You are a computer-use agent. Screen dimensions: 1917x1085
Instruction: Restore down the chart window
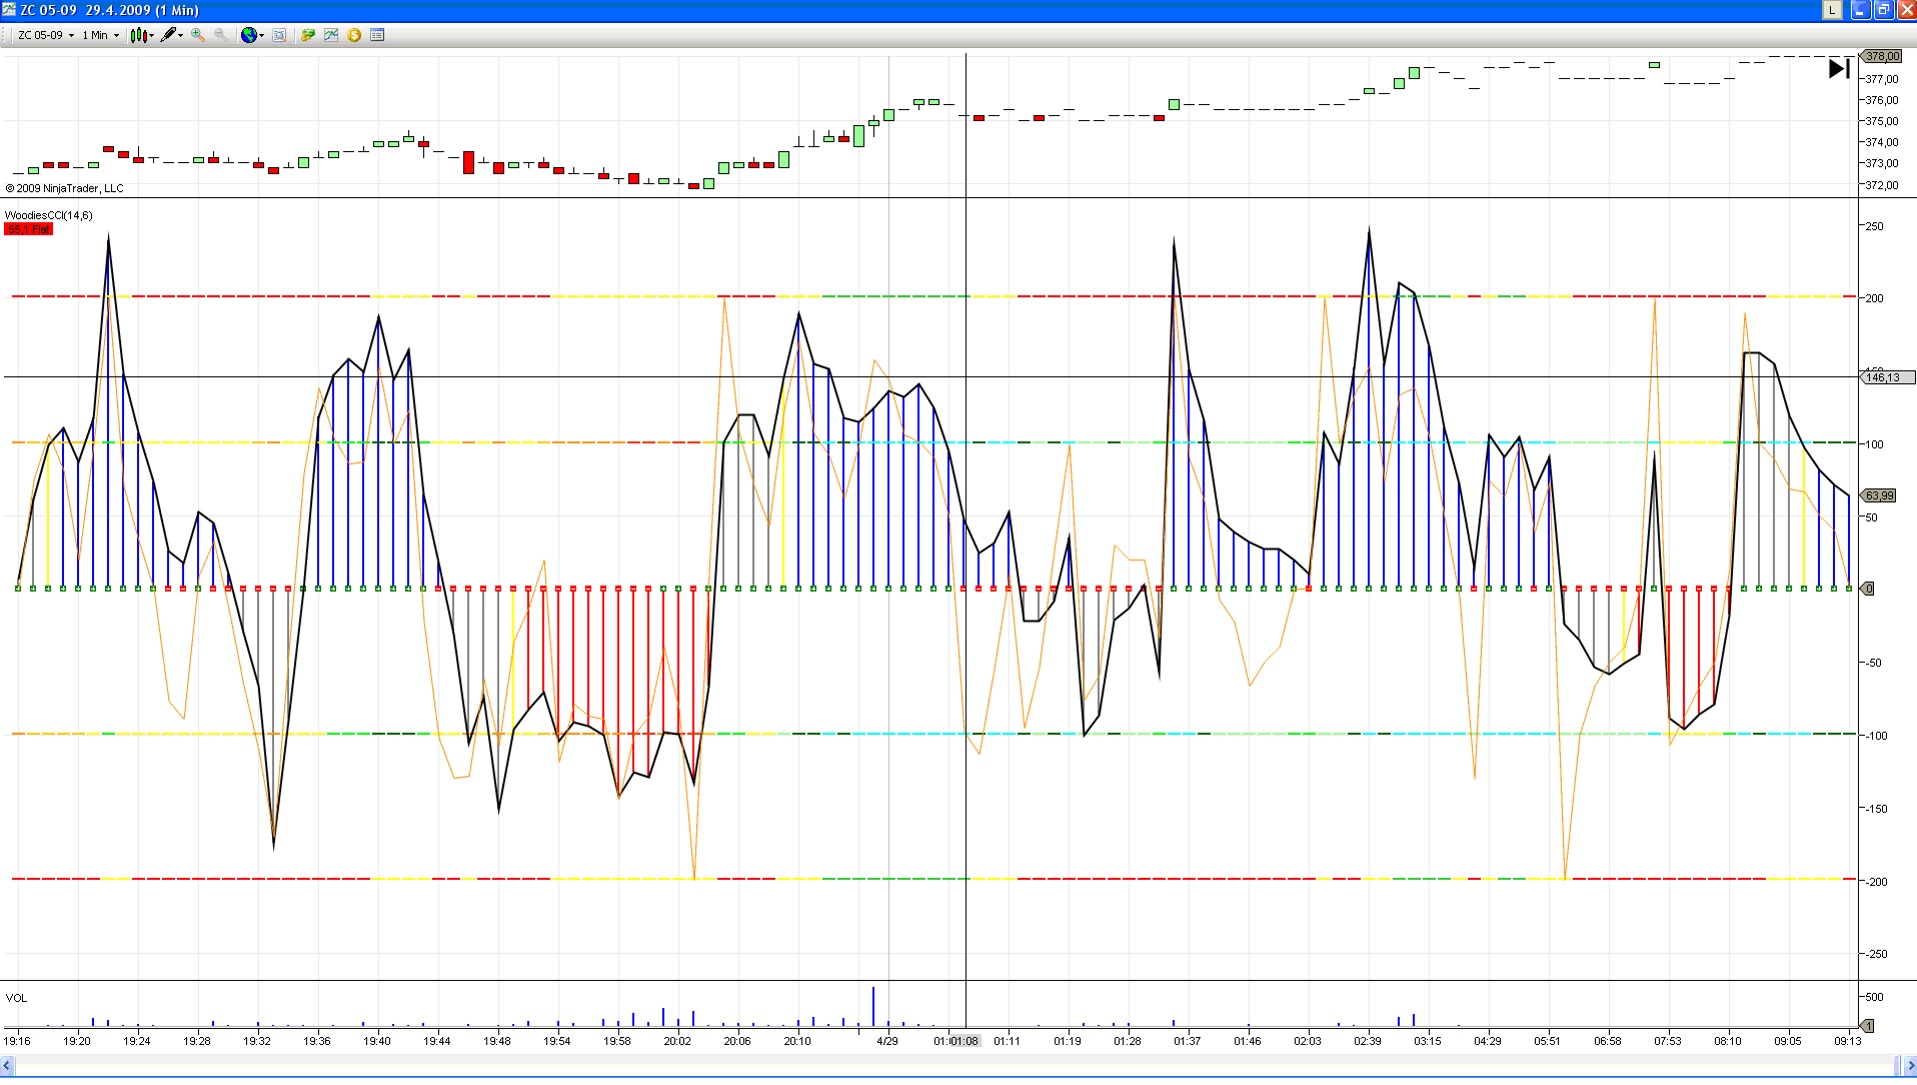(1883, 10)
